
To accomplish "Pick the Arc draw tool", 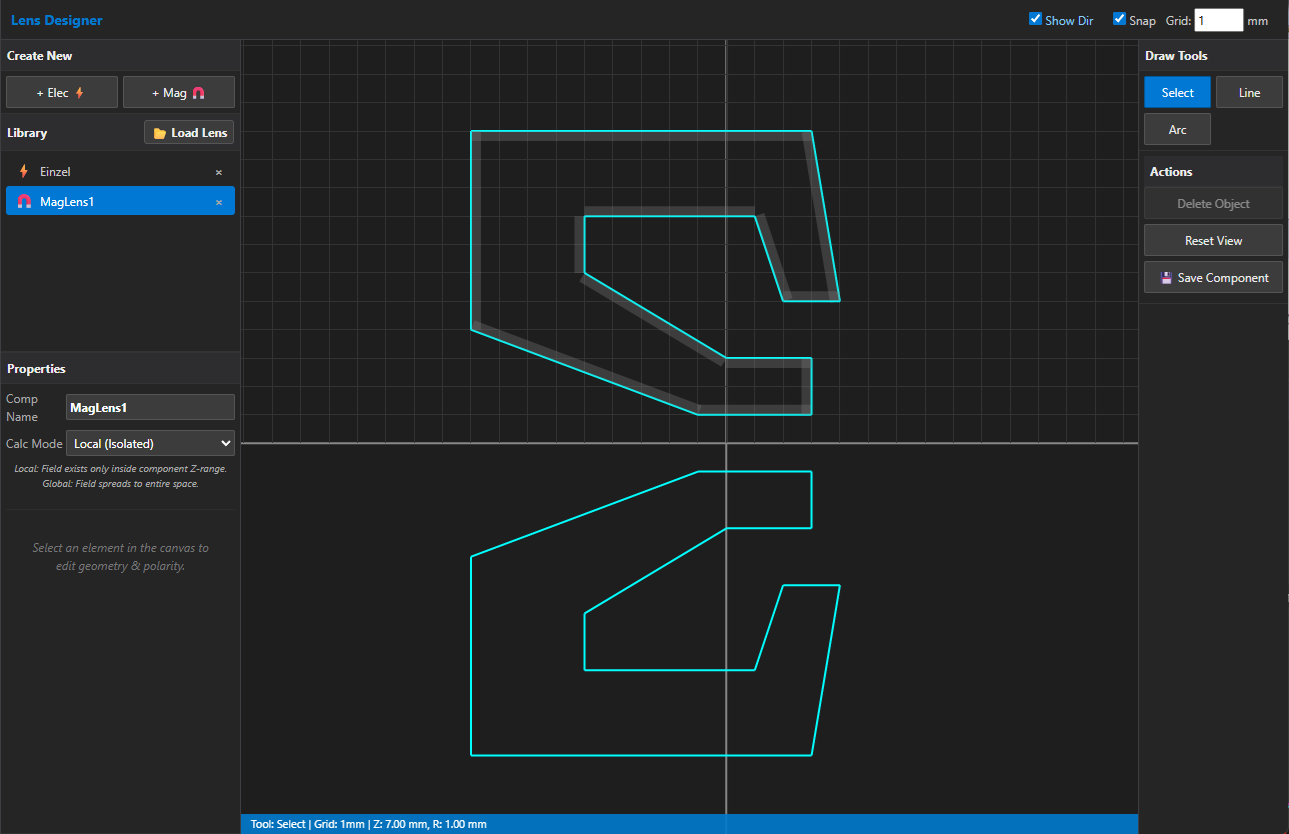I will tap(1177, 130).
